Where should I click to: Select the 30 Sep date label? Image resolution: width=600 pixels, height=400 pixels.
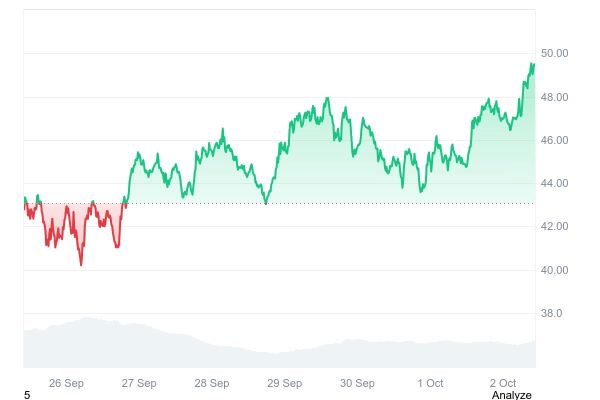pyautogui.click(x=358, y=382)
